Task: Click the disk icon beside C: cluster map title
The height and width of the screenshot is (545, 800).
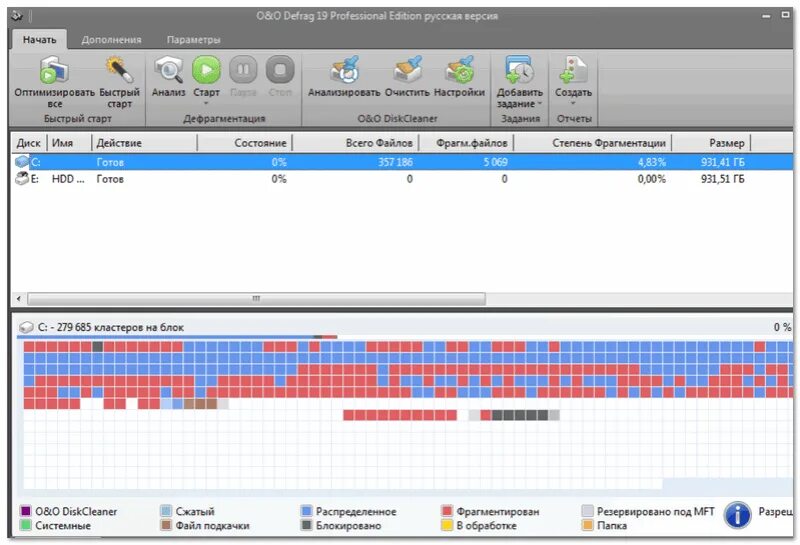Action: point(26,327)
